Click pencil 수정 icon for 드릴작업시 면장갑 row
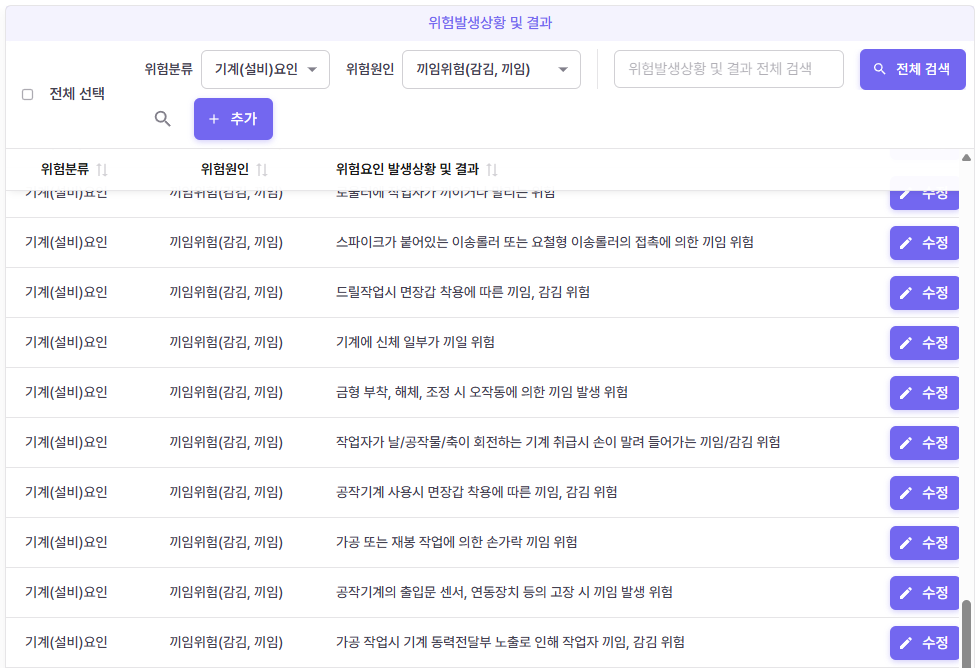 click(x=906, y=293)
